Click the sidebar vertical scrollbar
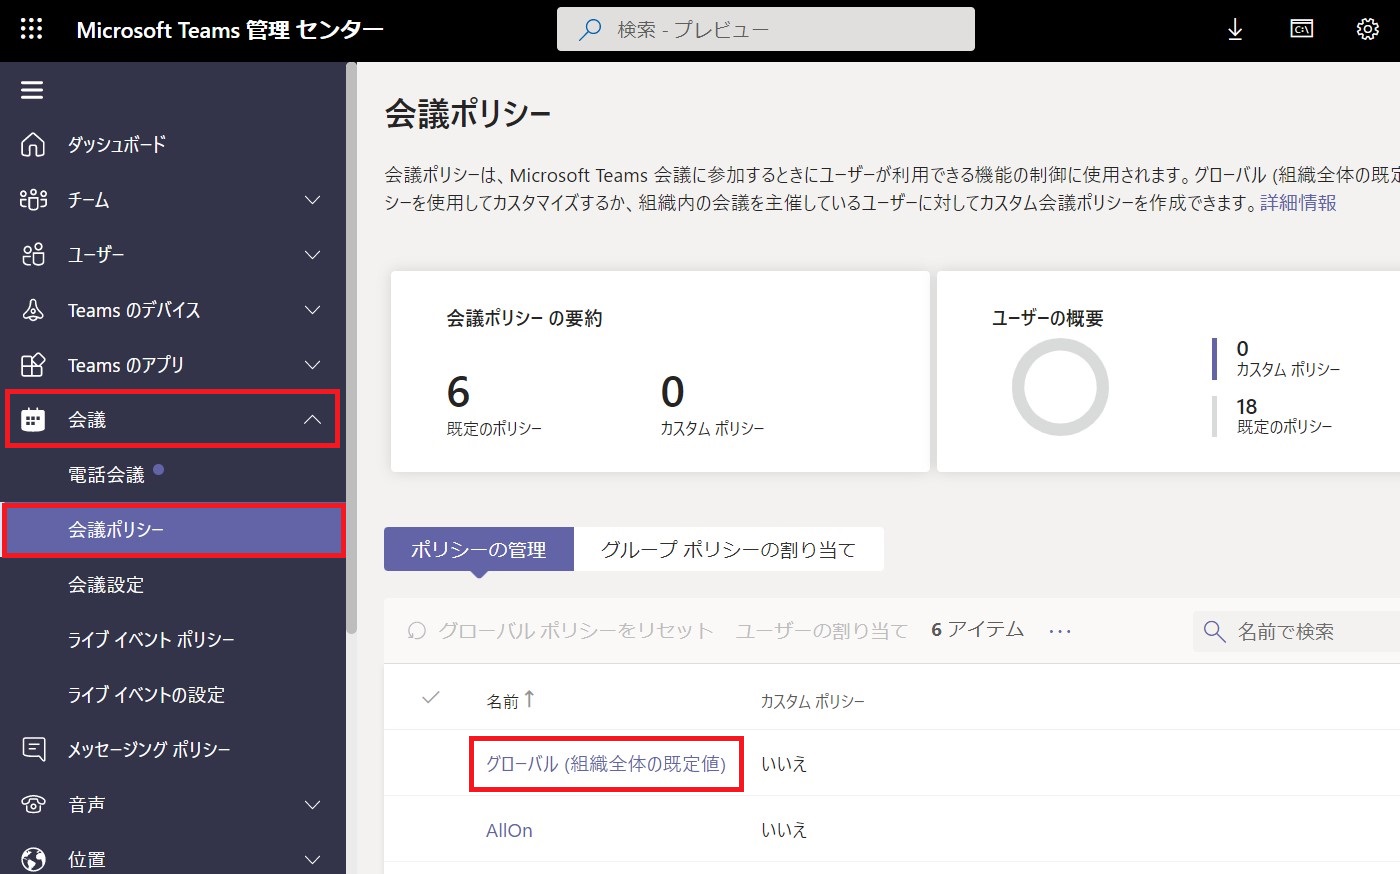1400x874 pixels. click(x=351, y=350)
